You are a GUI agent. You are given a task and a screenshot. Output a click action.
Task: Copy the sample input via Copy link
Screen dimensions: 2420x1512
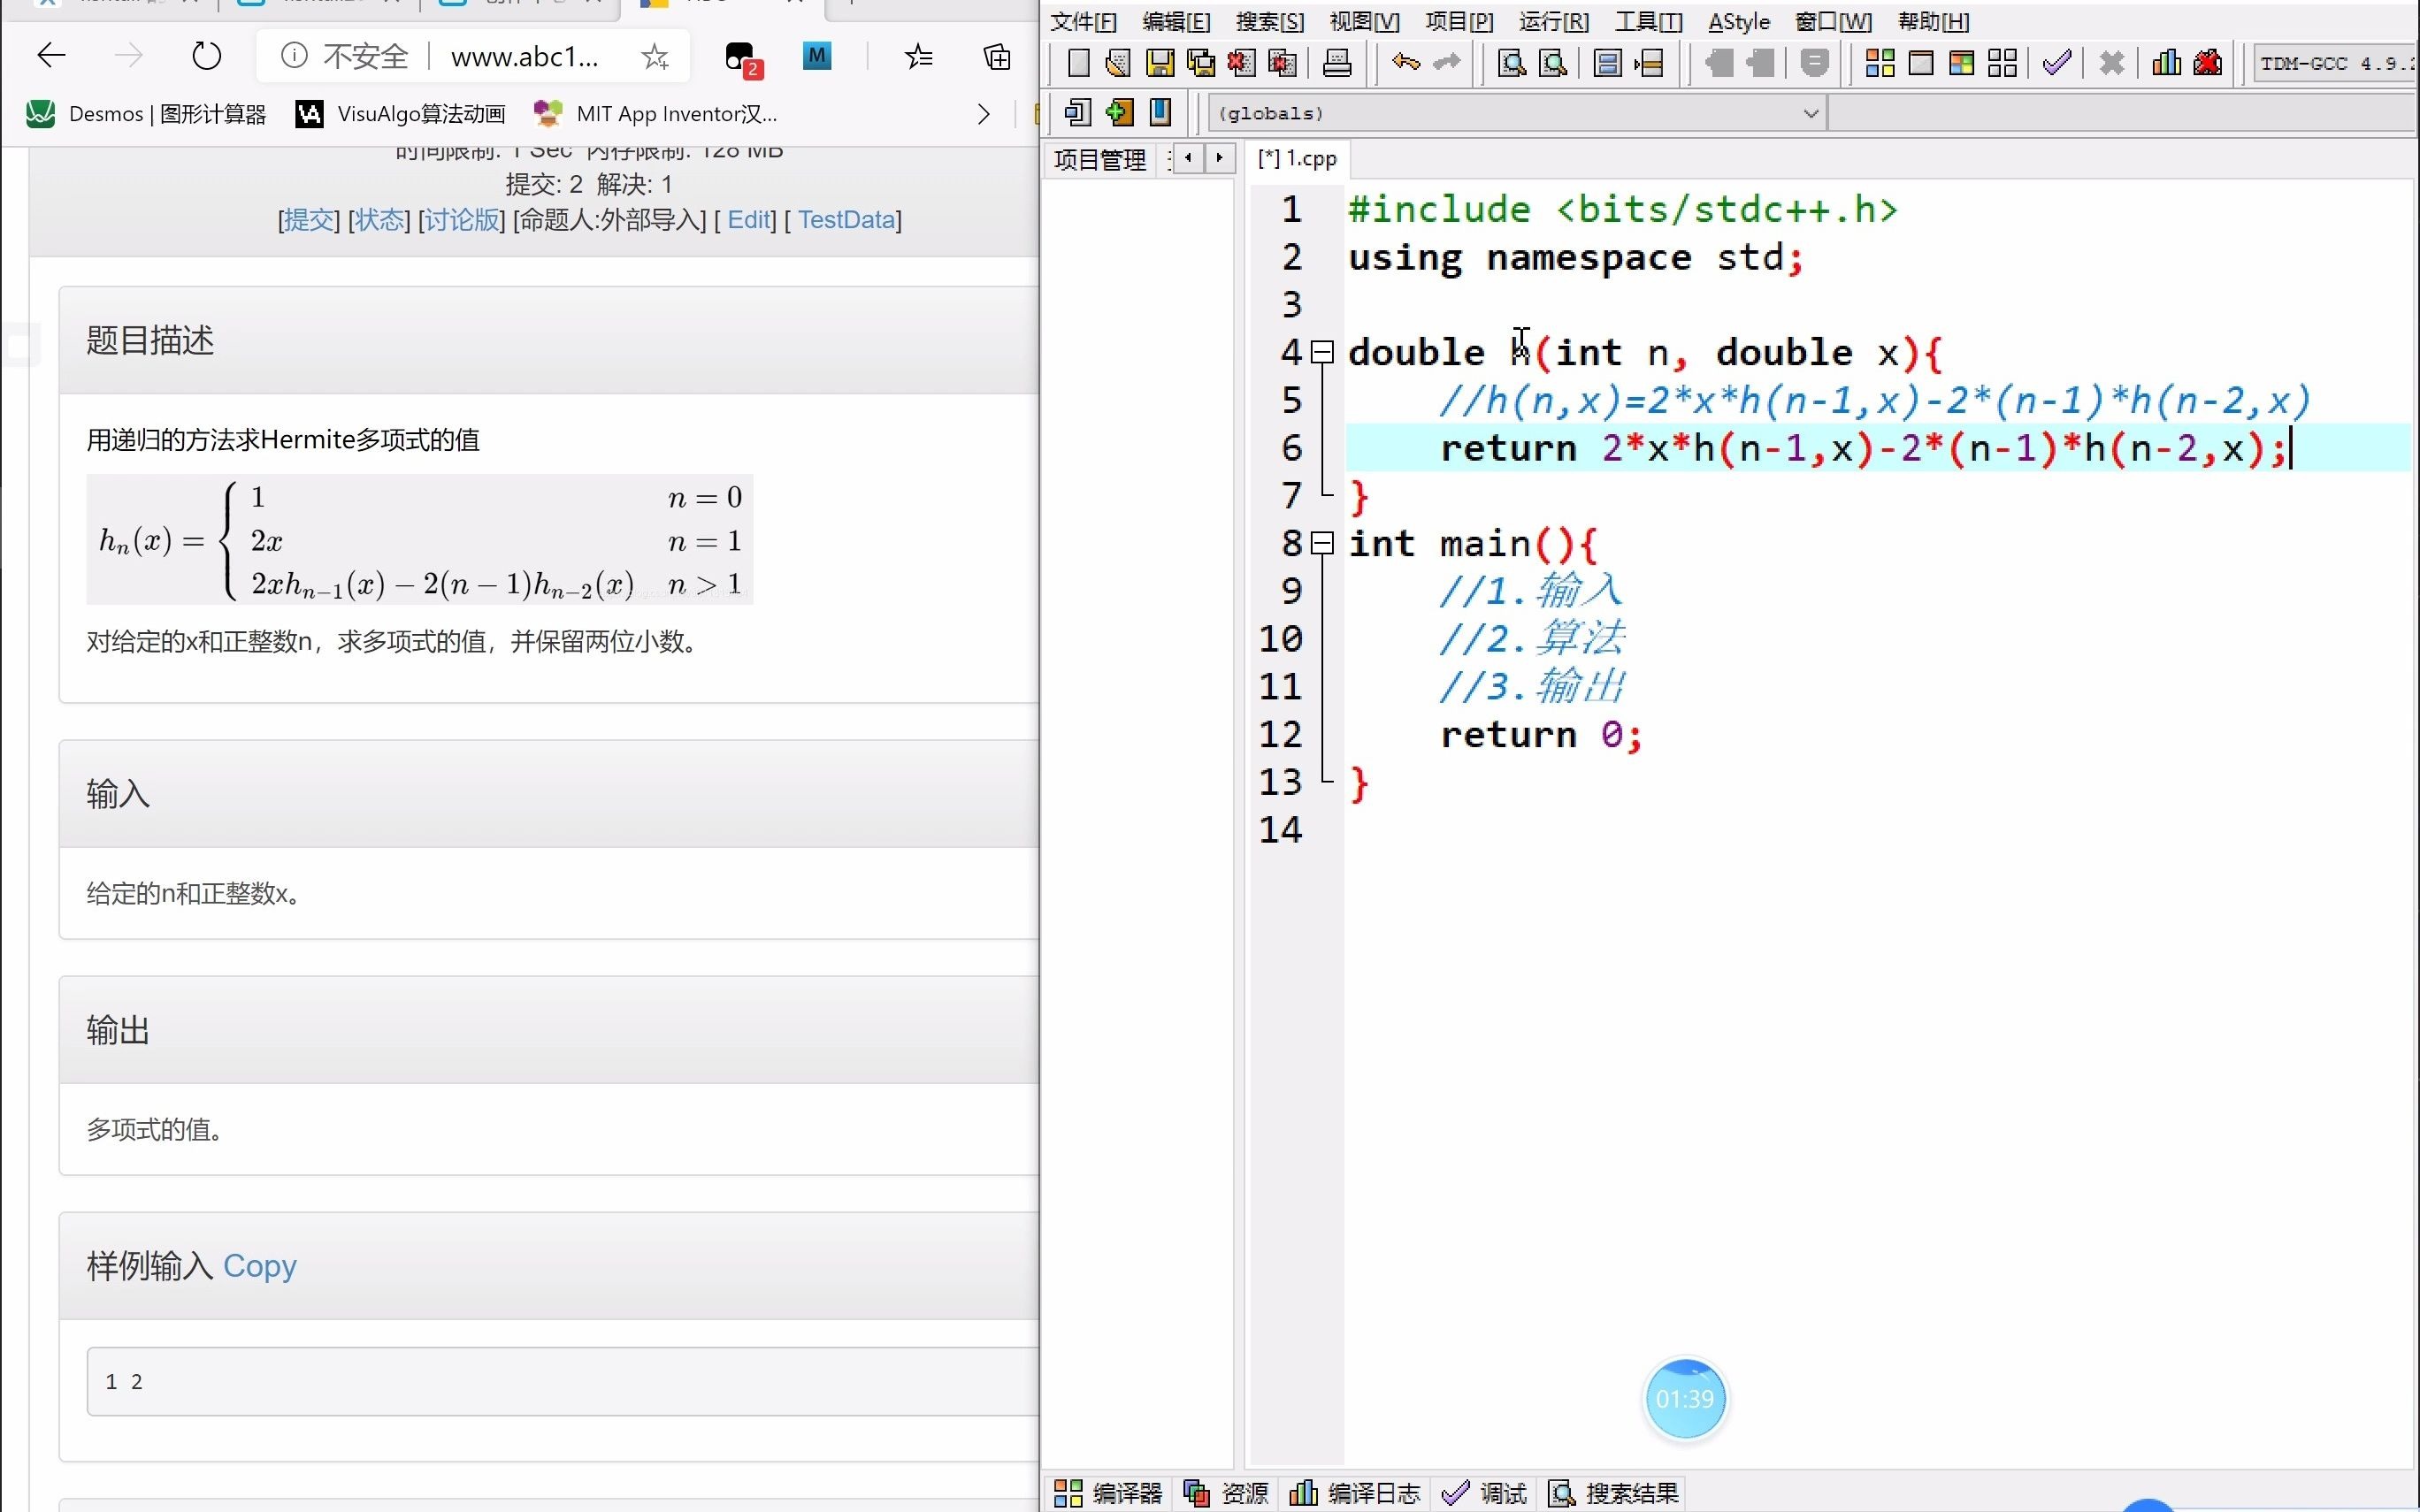[x=260, y=1266]
